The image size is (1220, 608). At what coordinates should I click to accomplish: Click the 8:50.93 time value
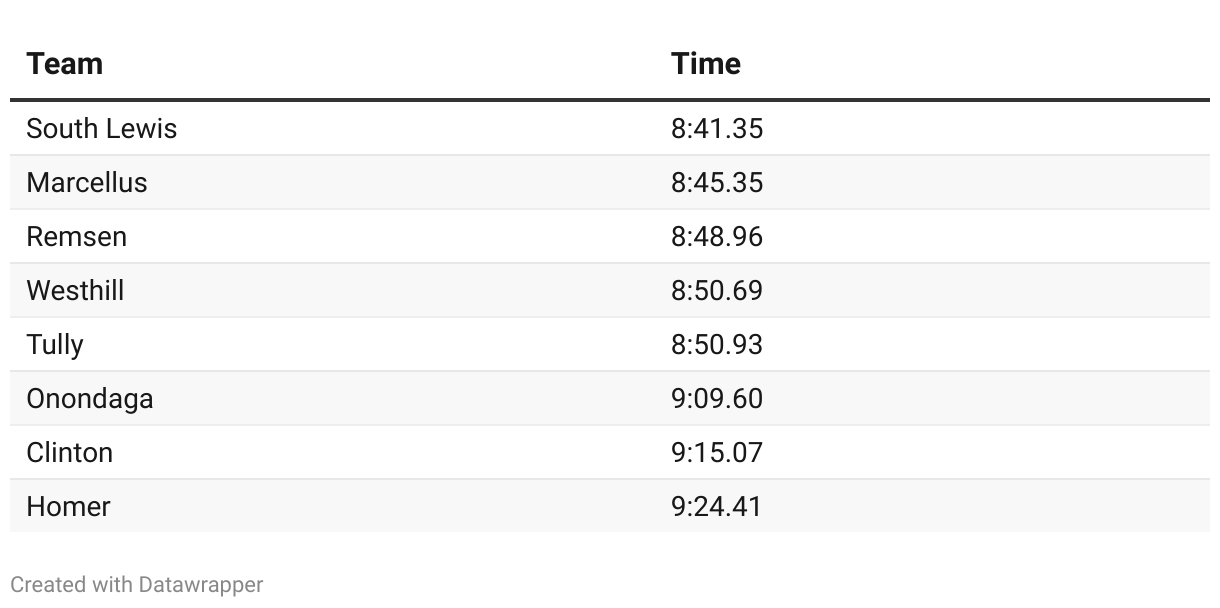[717, 344]
